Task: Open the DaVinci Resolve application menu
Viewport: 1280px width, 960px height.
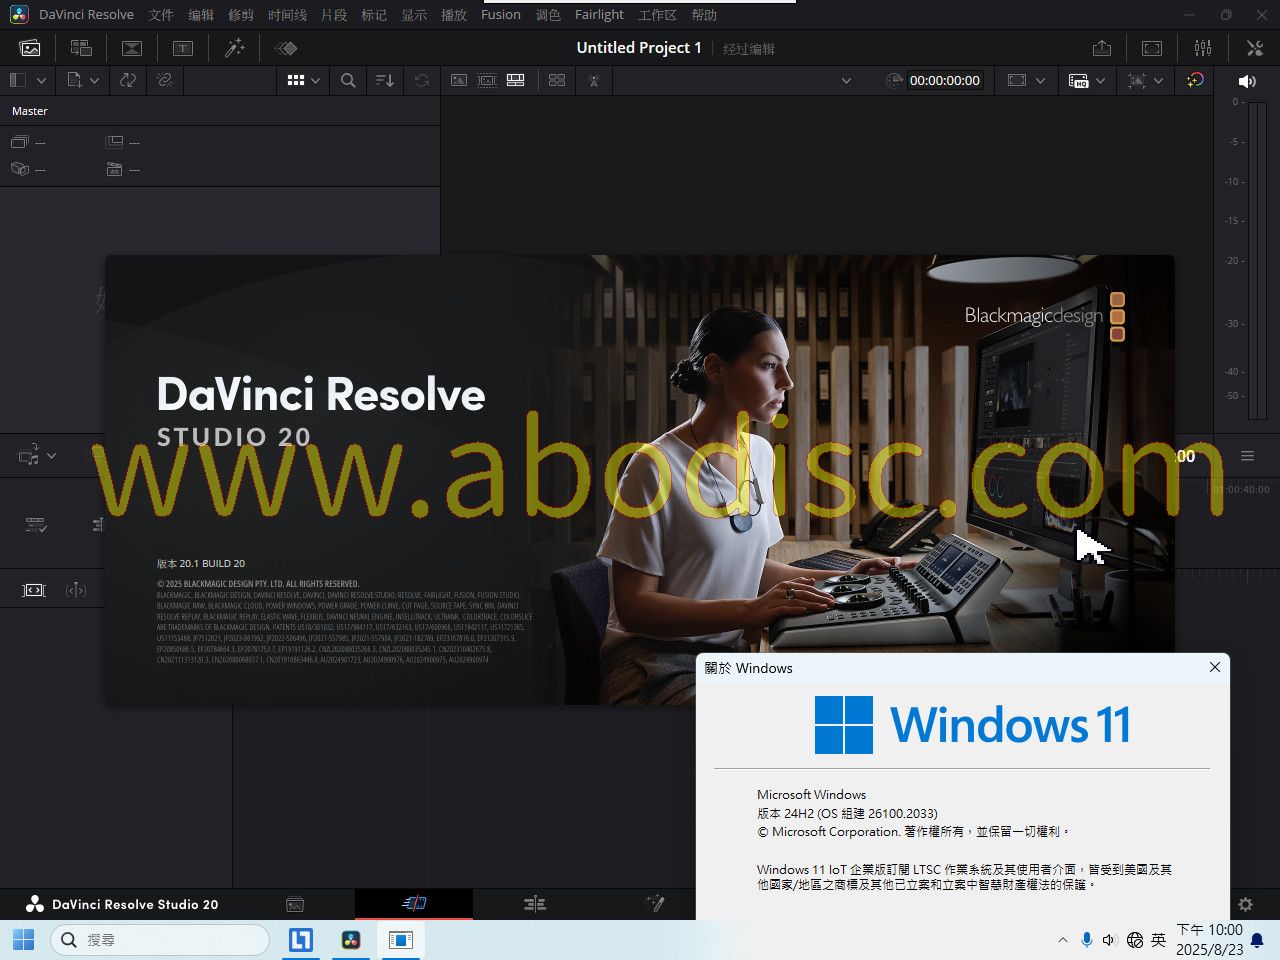Action: [86, 15]
